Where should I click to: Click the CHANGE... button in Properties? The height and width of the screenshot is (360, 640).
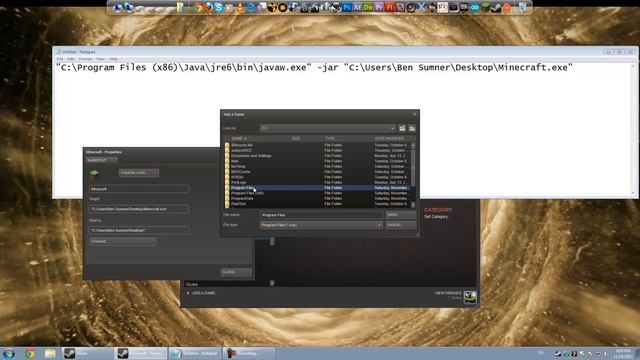122,241
